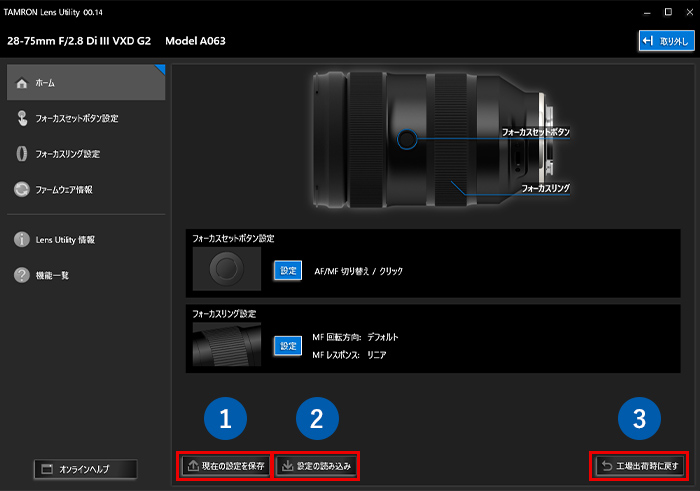The image size is (700, 491).
Task: Open フォーカスセットボタン設定 in the sidebar
Action: pos(77,118)
